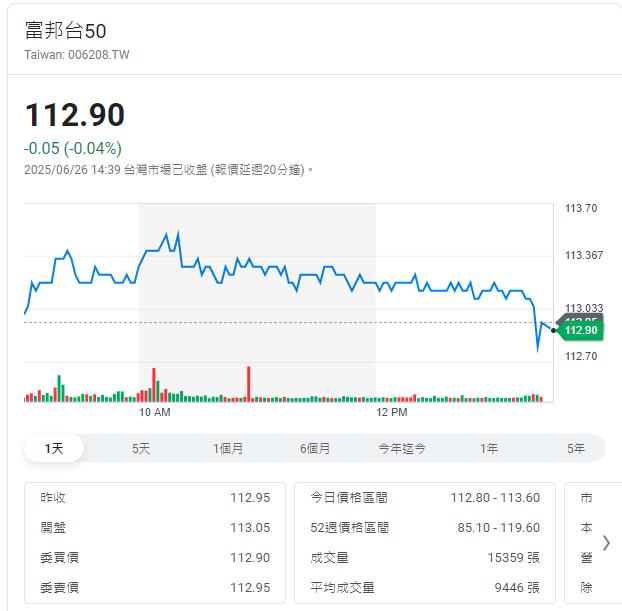Viewport: 622px width, 611px height.
Task: Switch chart to 5天 range
Action: pos(141,449)
